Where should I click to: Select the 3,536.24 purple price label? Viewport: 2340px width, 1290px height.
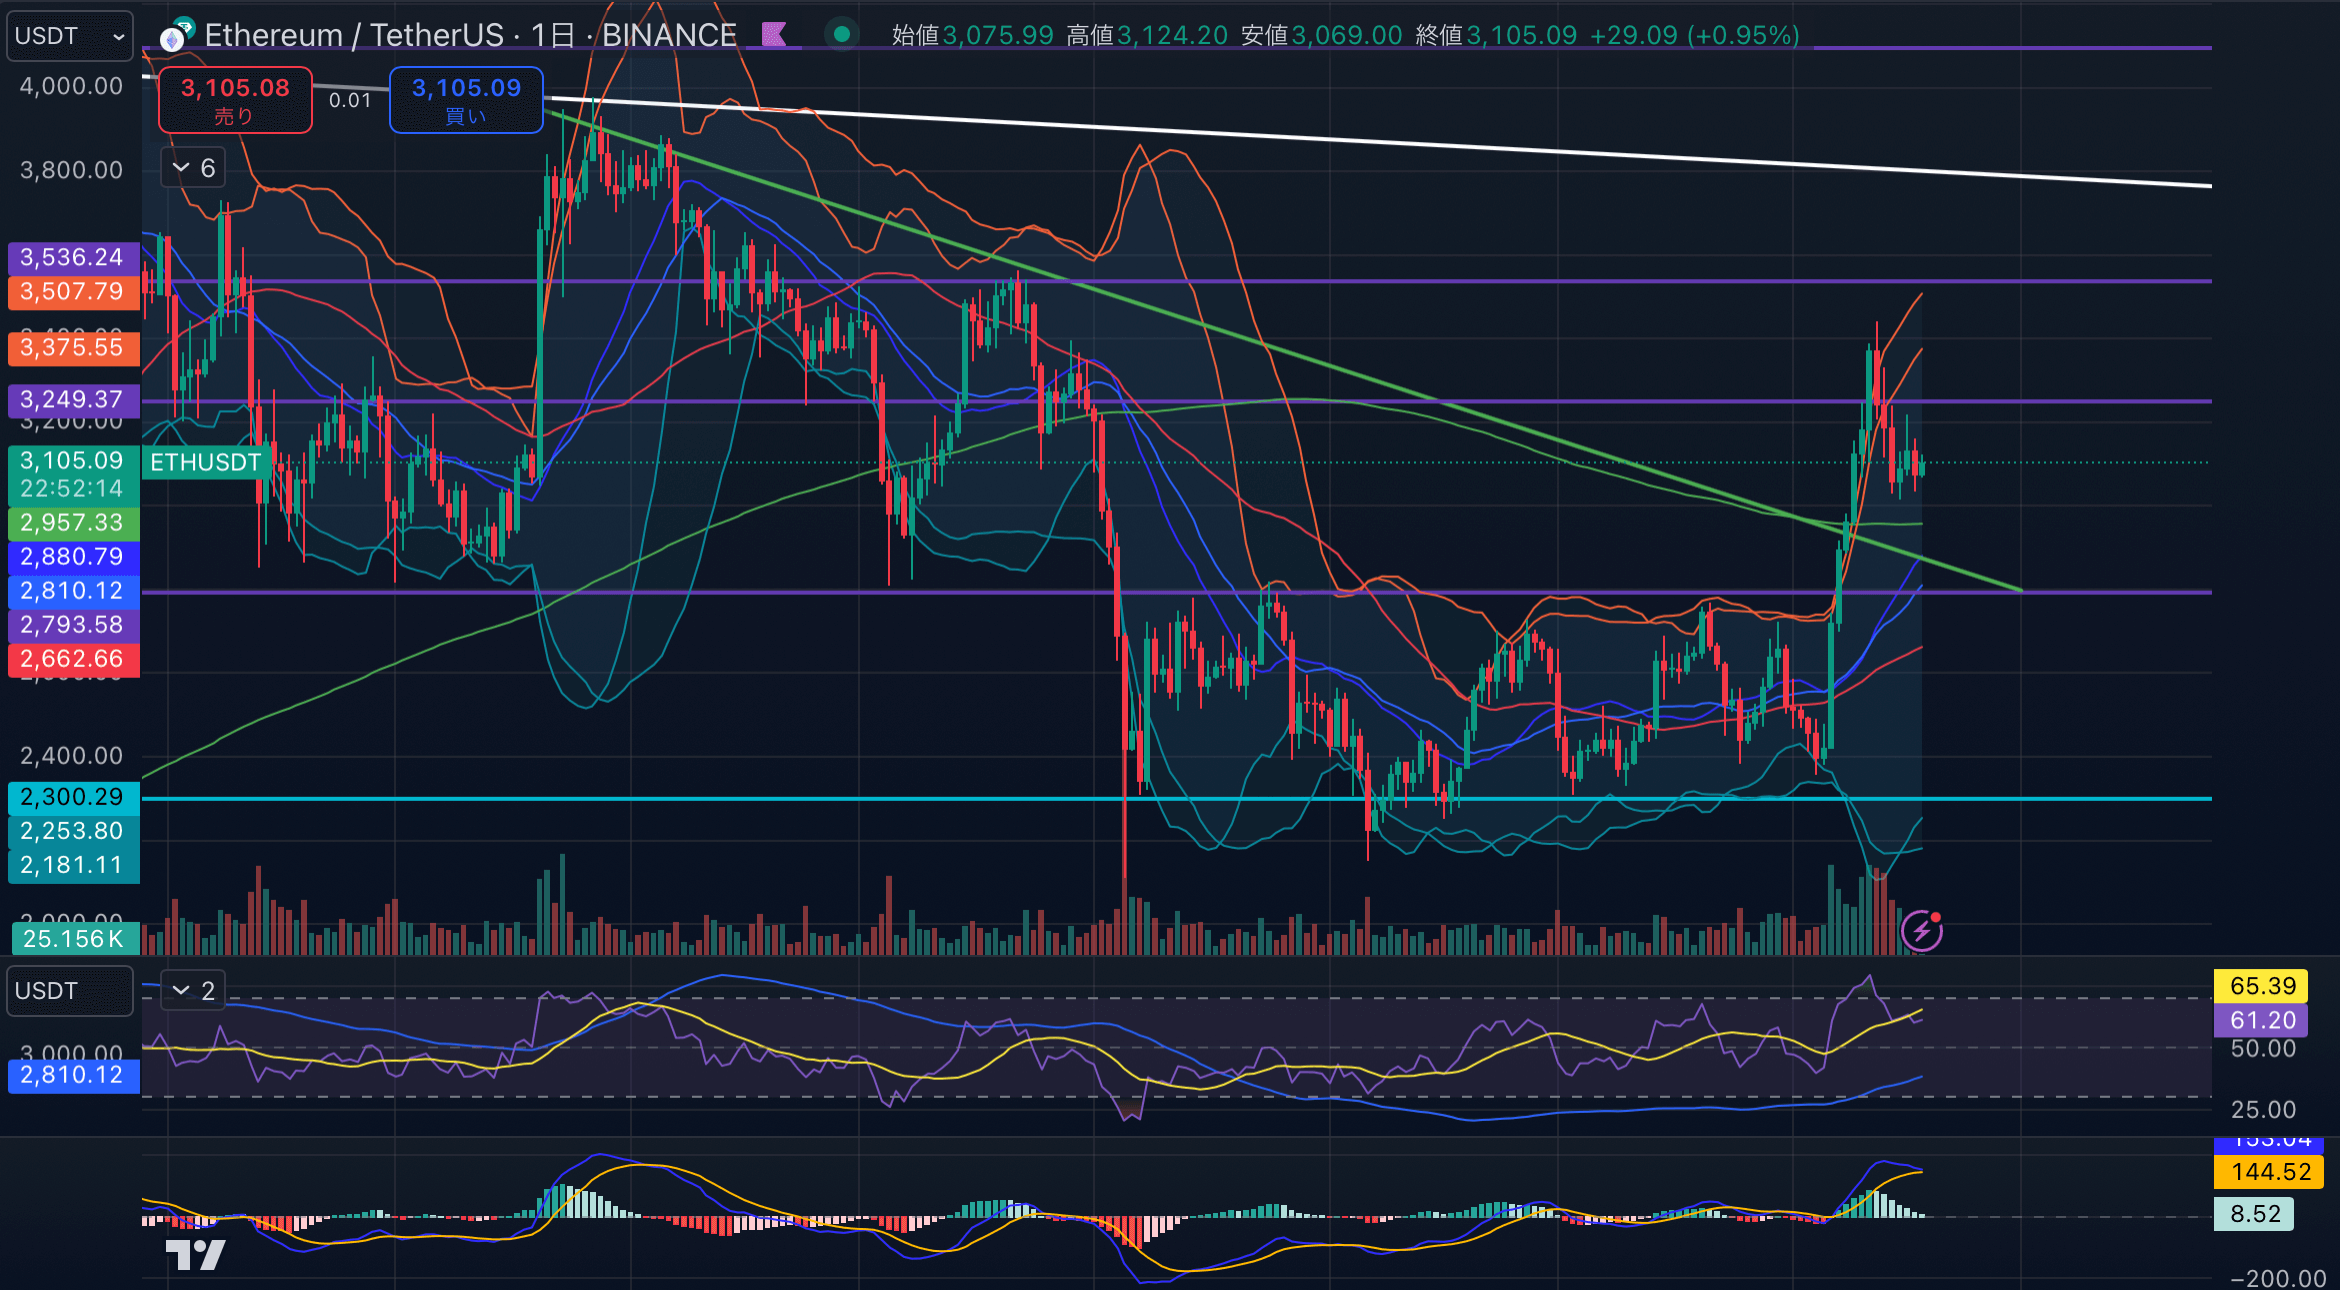point(73,257)
